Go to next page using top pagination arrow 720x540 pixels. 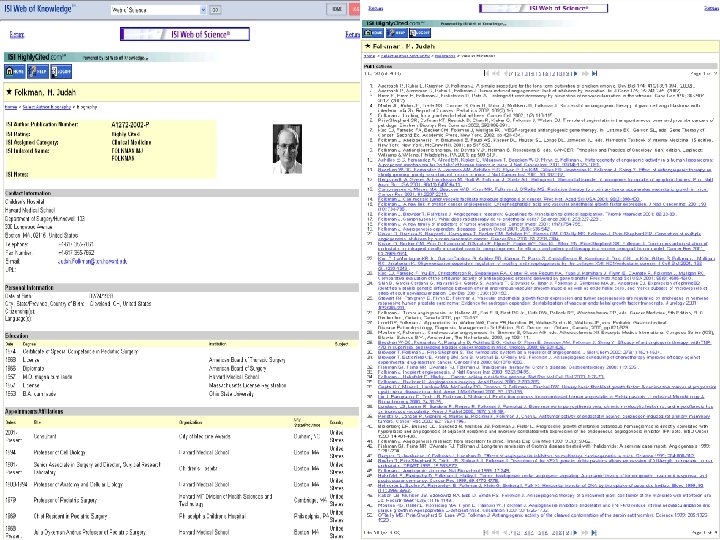[576, 73]
